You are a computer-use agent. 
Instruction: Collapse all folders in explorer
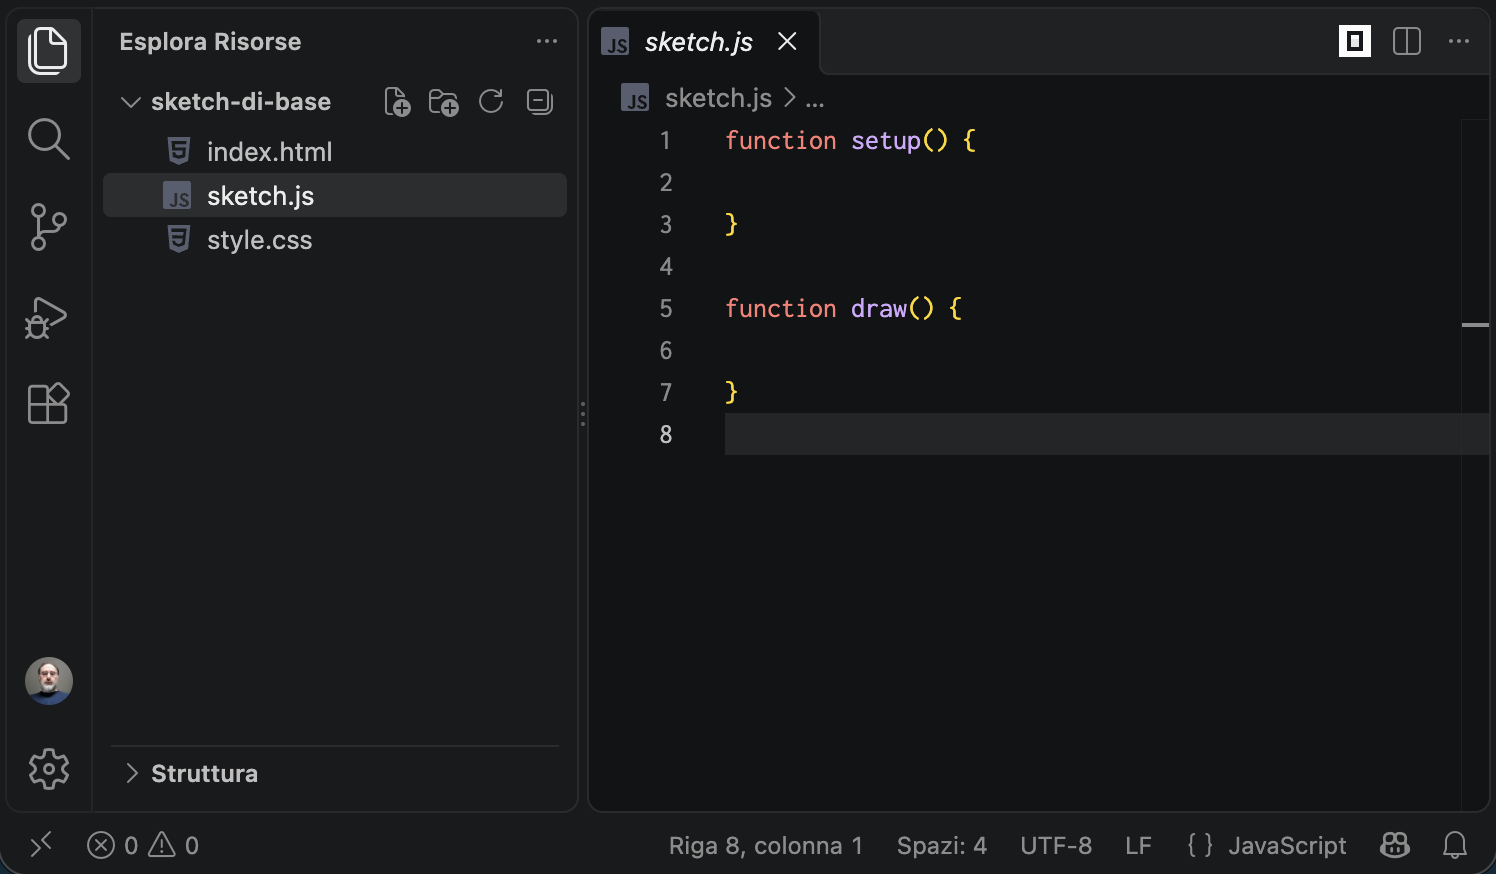click(540, 102)
